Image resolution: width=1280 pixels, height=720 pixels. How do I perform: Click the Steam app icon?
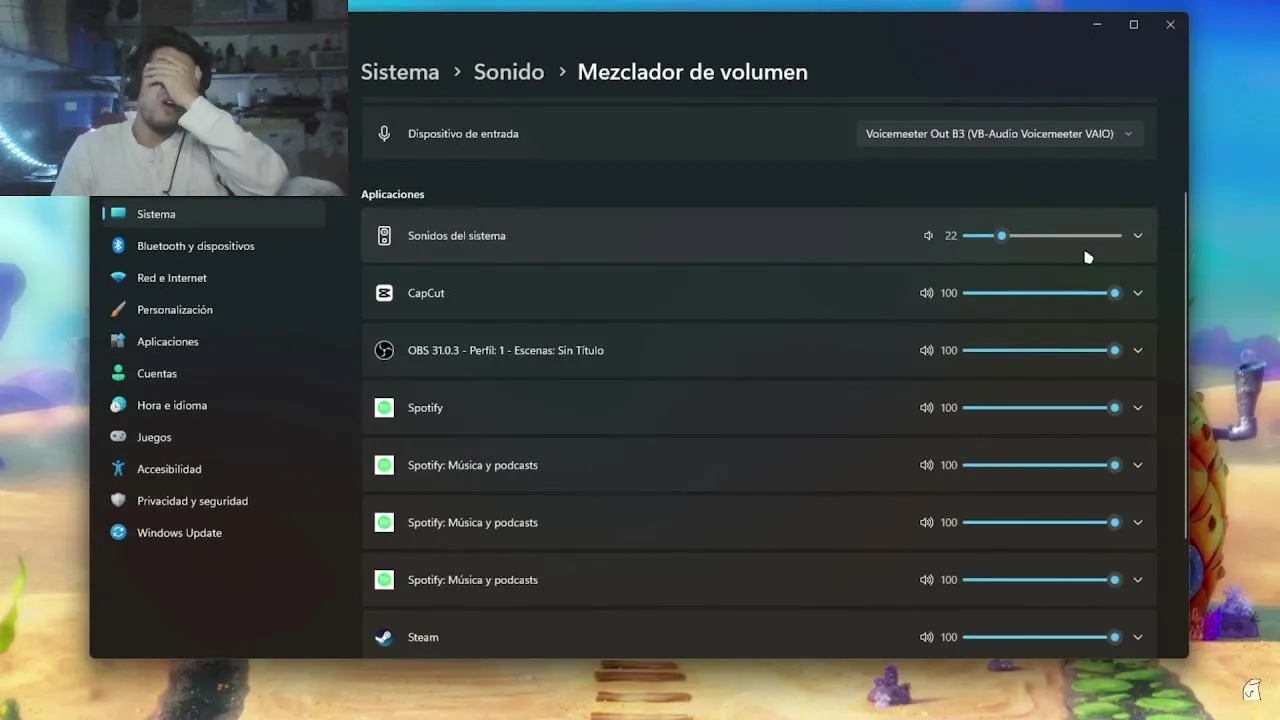tap(384, 637)
